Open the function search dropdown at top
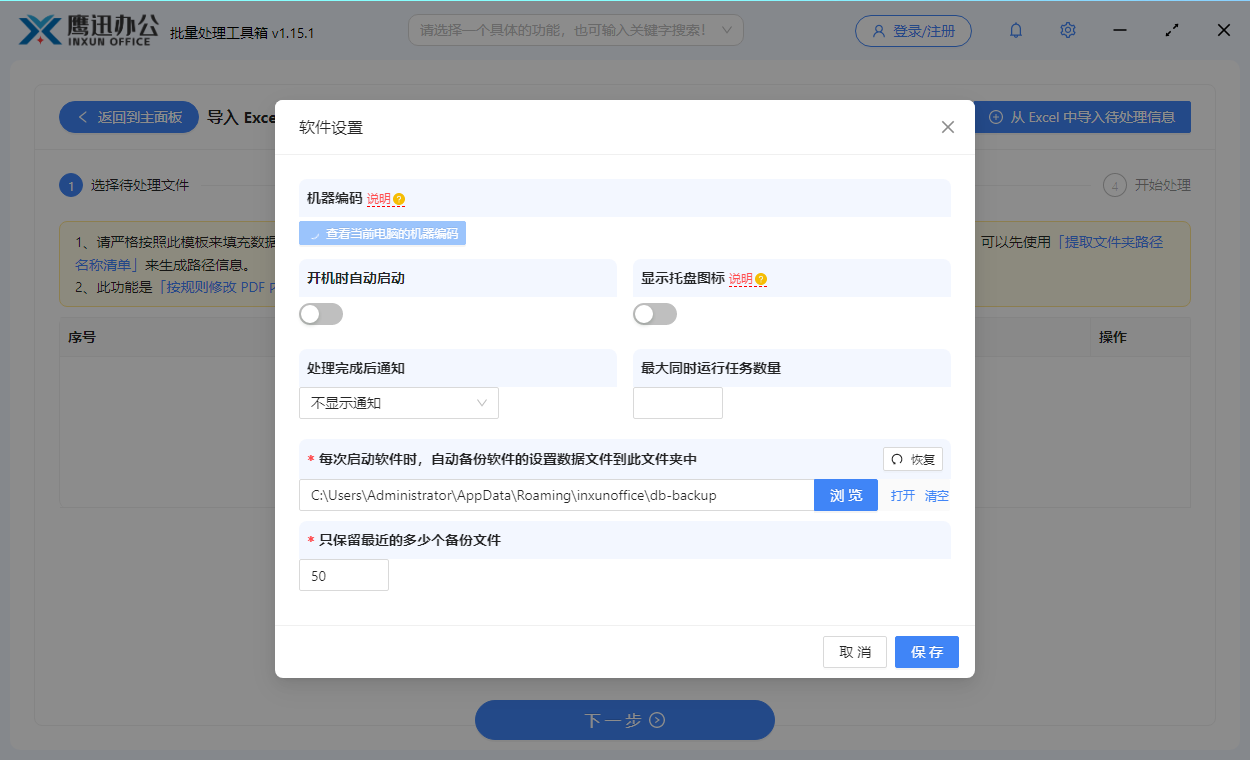Viewport: 1250px width, 760px height. (x=575, y=30)
